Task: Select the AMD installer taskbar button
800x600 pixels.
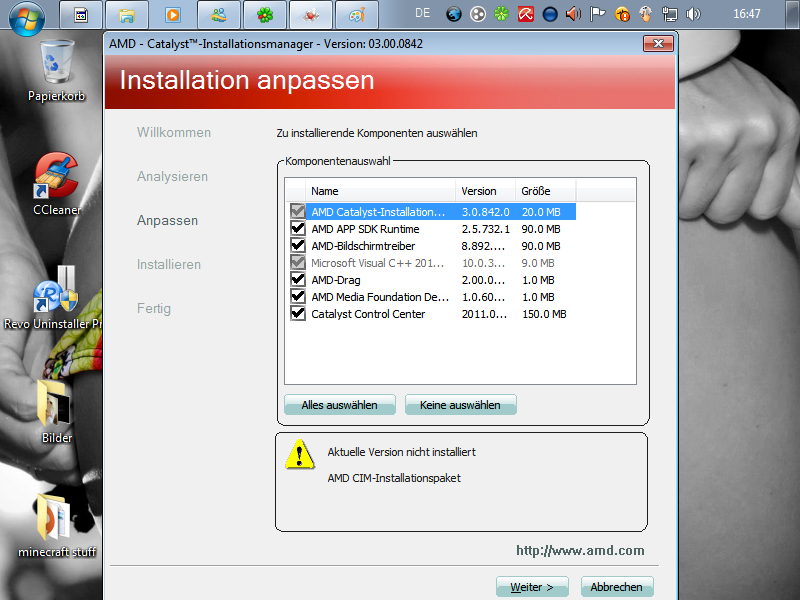Action: point(311,15)
